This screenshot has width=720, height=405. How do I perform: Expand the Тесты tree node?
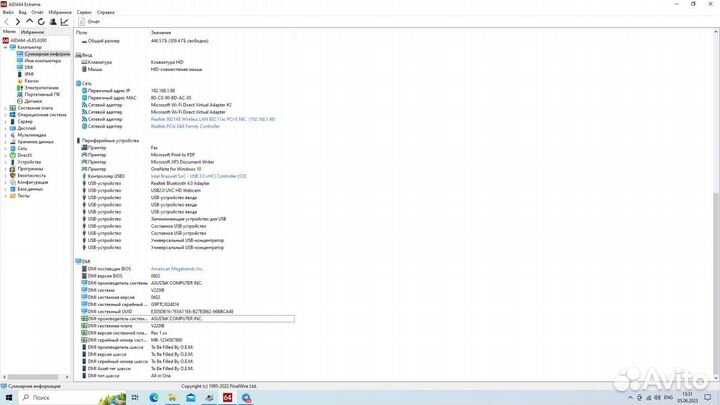tap(6, 196)
